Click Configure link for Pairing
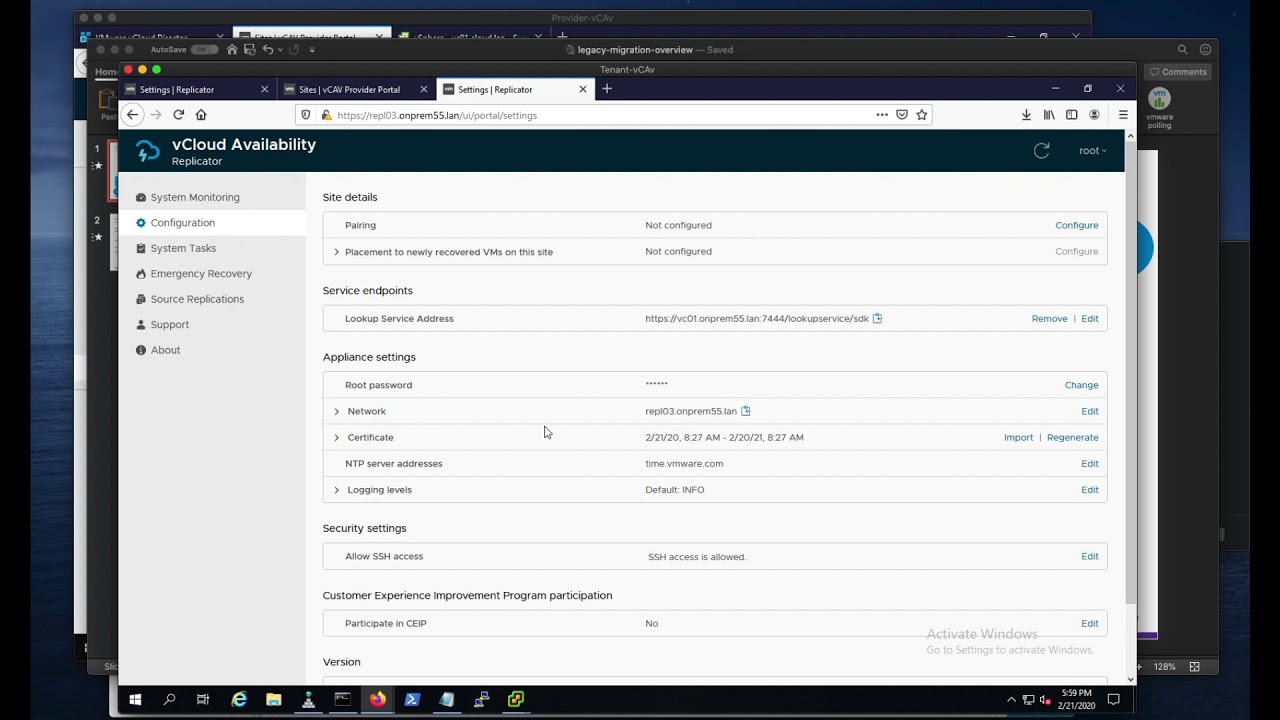This screenshot has width=1280, height=720. click(x=1077, y=225)
